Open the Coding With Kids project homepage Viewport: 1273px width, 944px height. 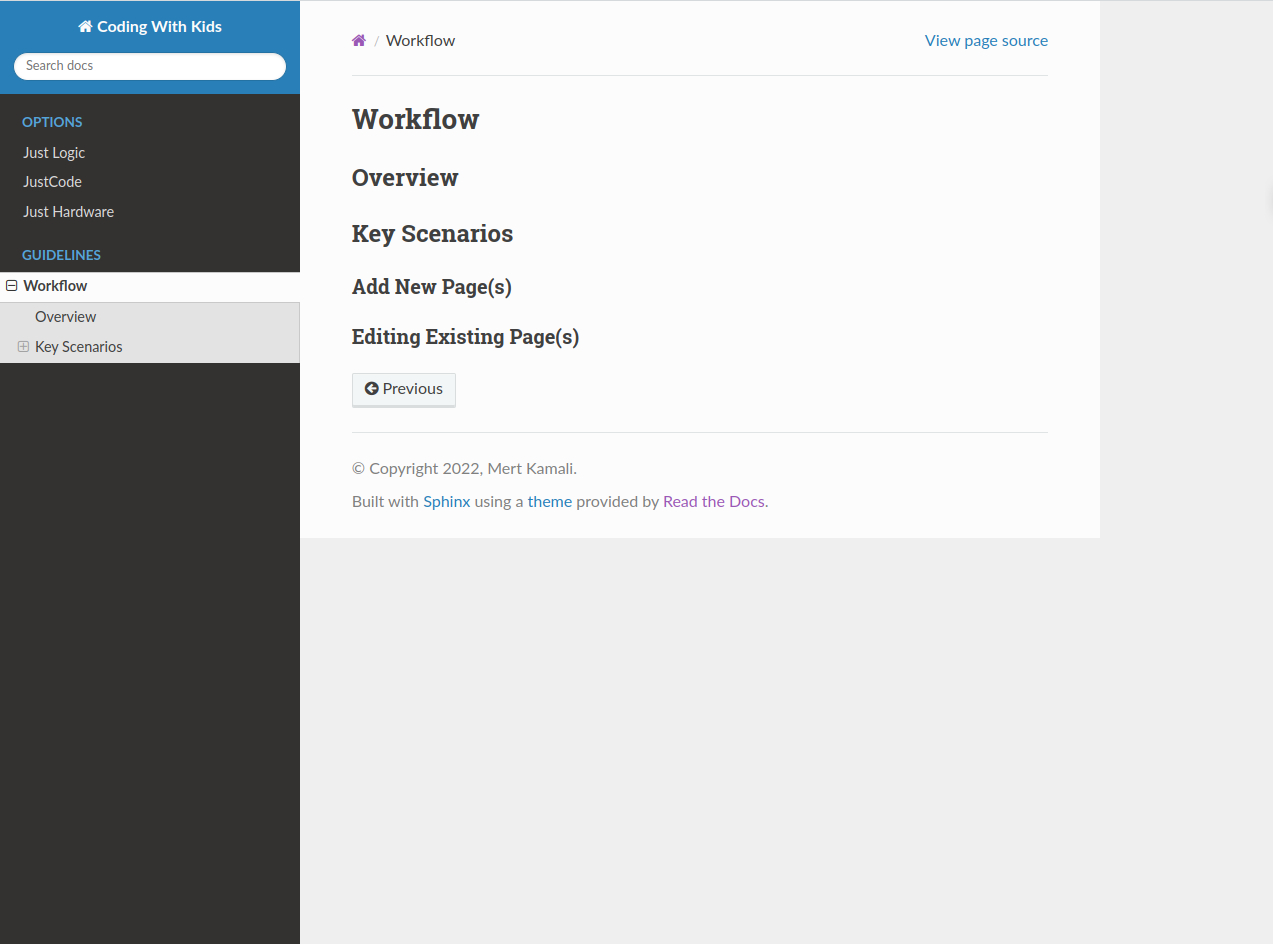pyautogui.click(x=149, y=26)
